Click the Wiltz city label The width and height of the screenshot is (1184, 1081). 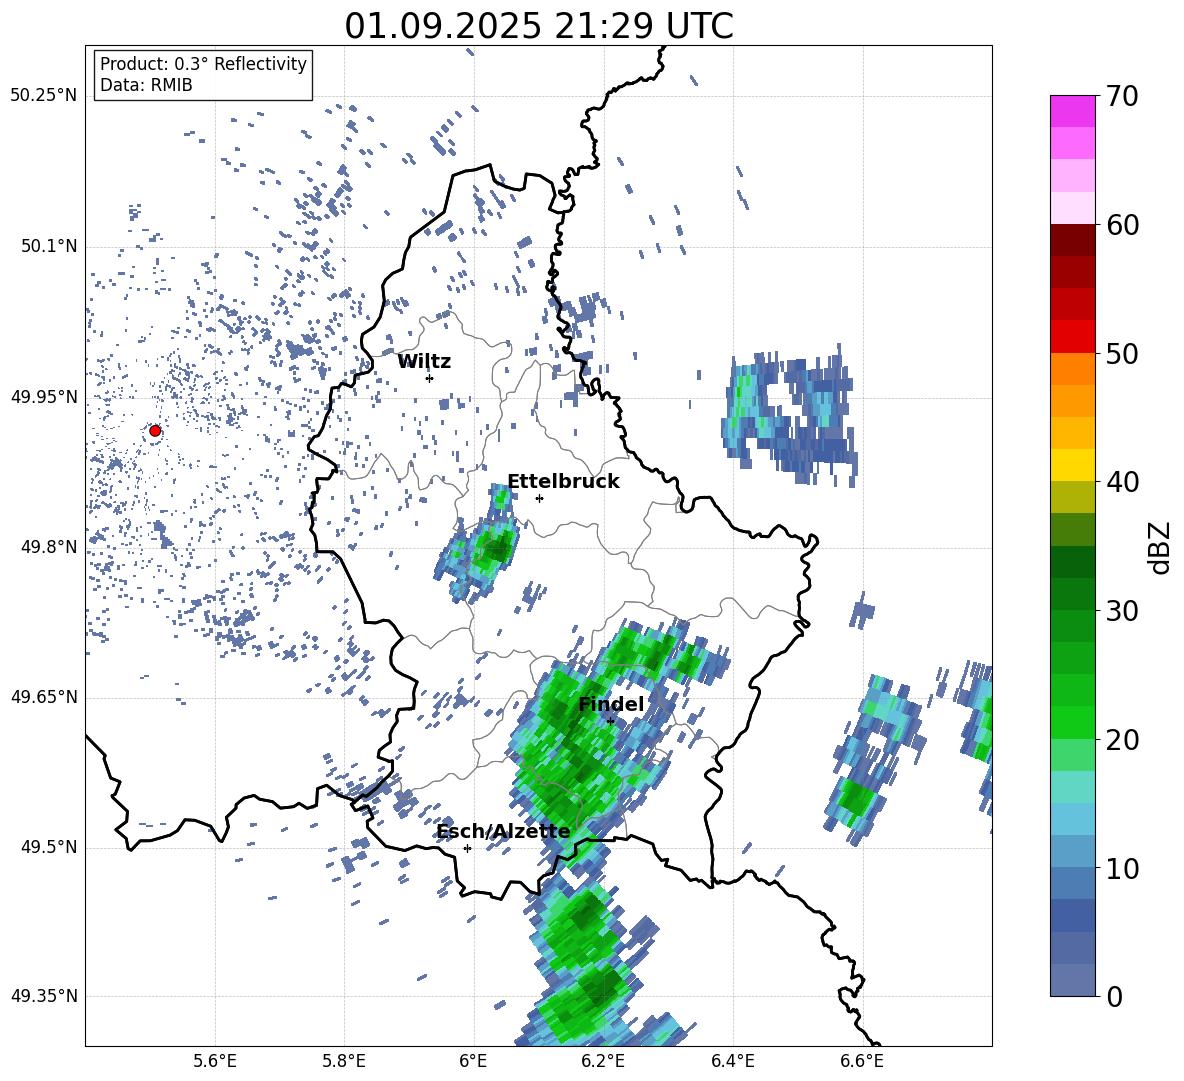[424, 362]
